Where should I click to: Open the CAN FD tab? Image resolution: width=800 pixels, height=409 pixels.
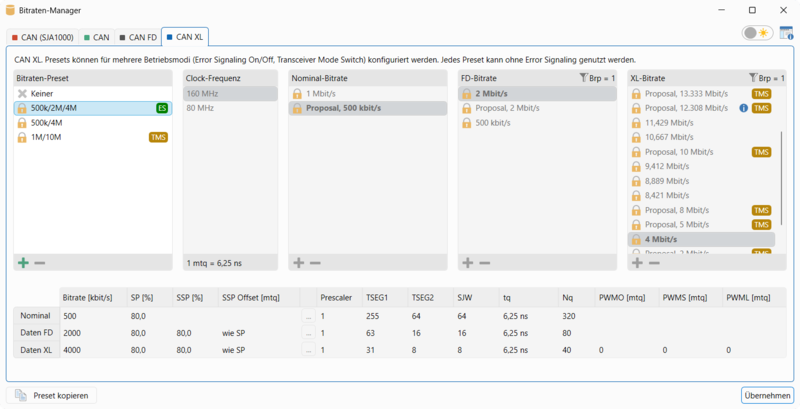coord(138,37)
